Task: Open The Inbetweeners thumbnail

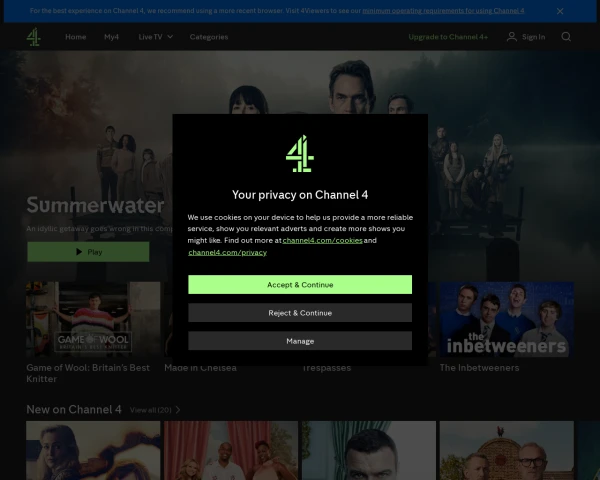Action: click(x=507, y=320)
